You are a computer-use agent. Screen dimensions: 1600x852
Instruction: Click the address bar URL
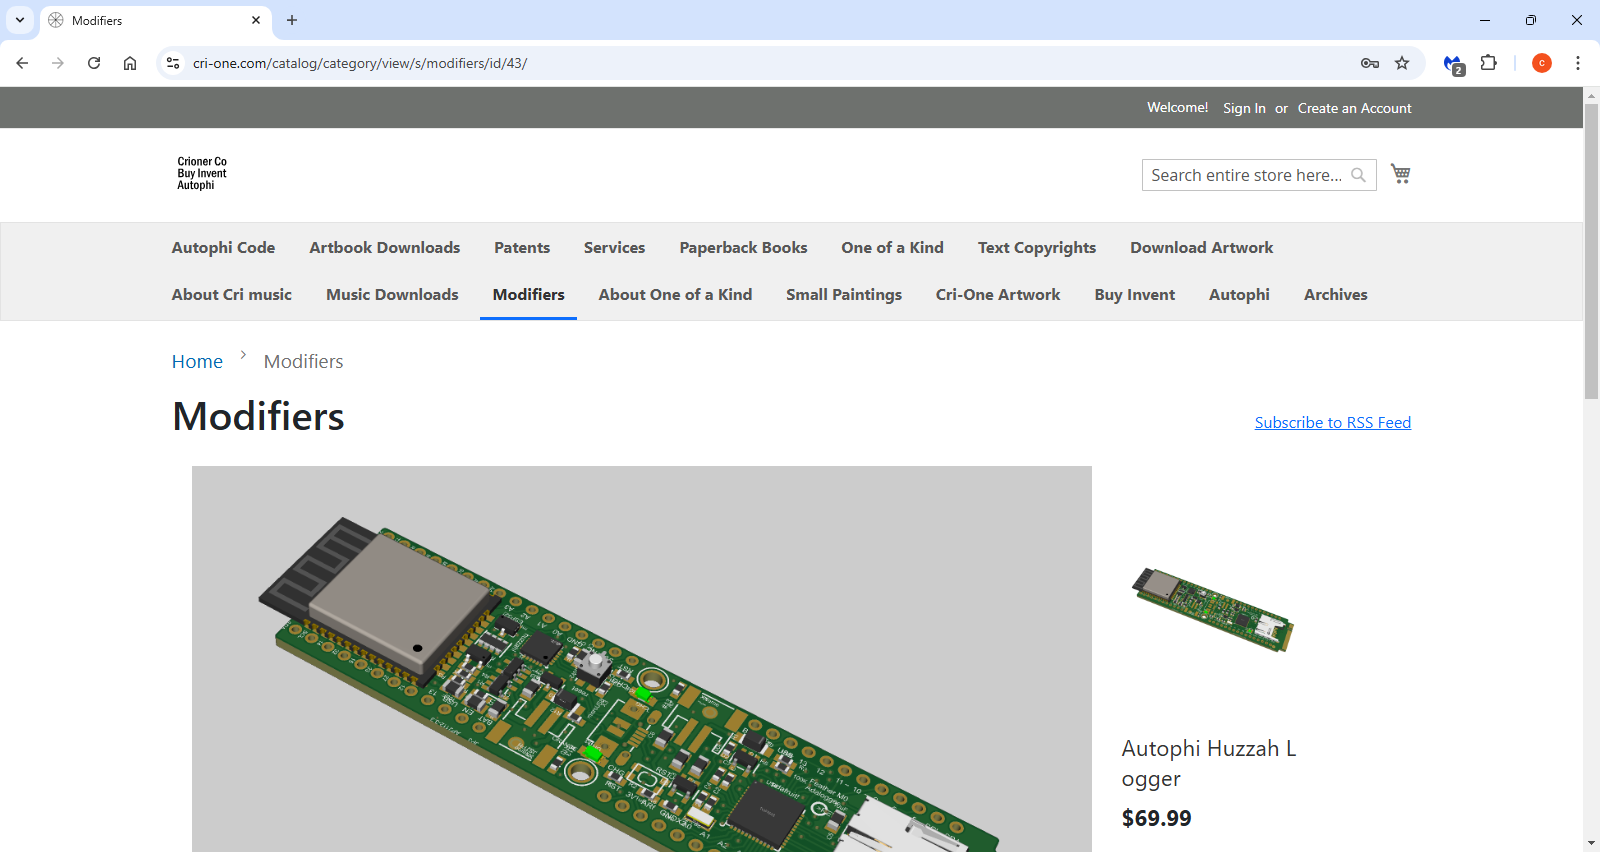[x=360, y=63]
